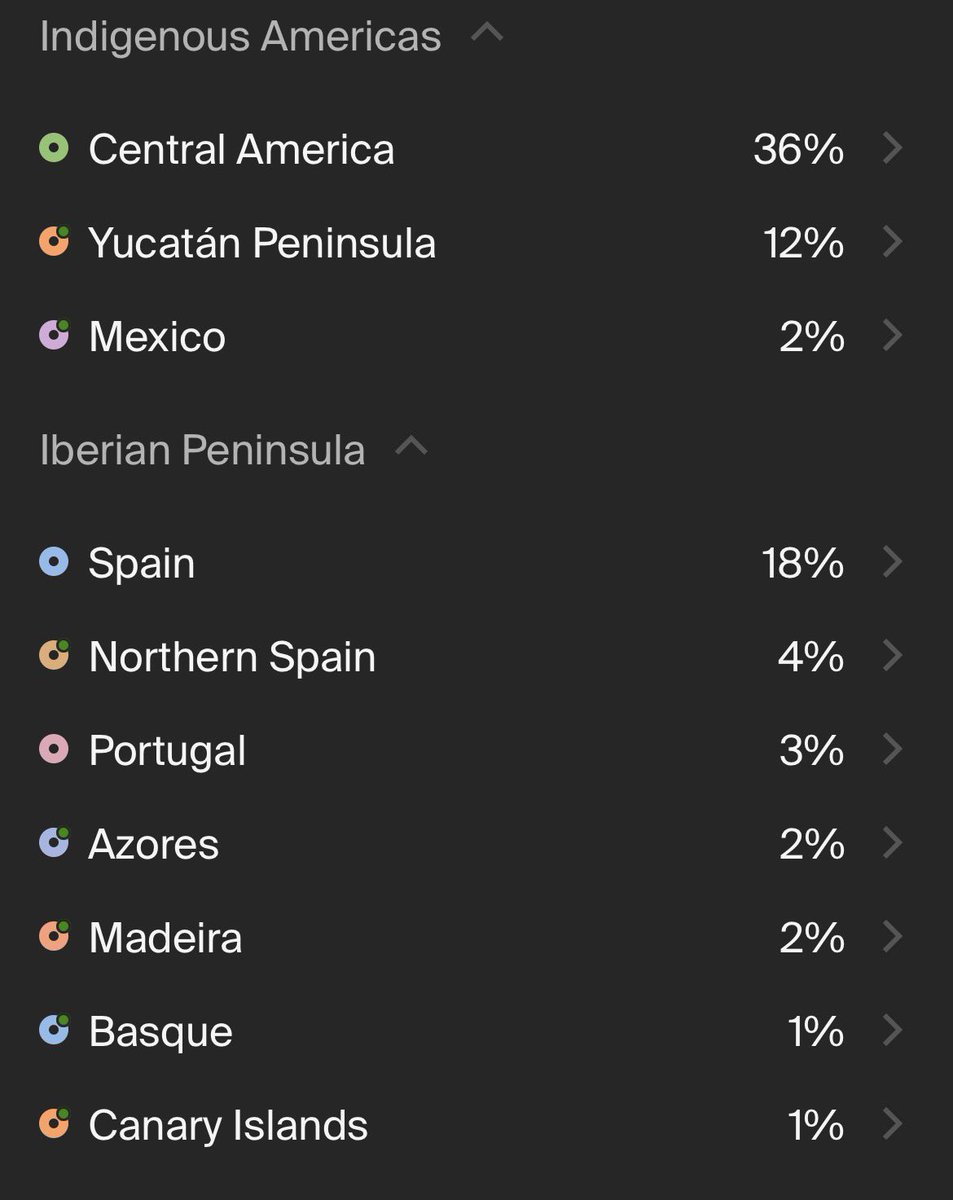Click the Iberian Peninsula heading
Image resolution: width=953 pixels, height=1200 pixels.
[202, 450]
